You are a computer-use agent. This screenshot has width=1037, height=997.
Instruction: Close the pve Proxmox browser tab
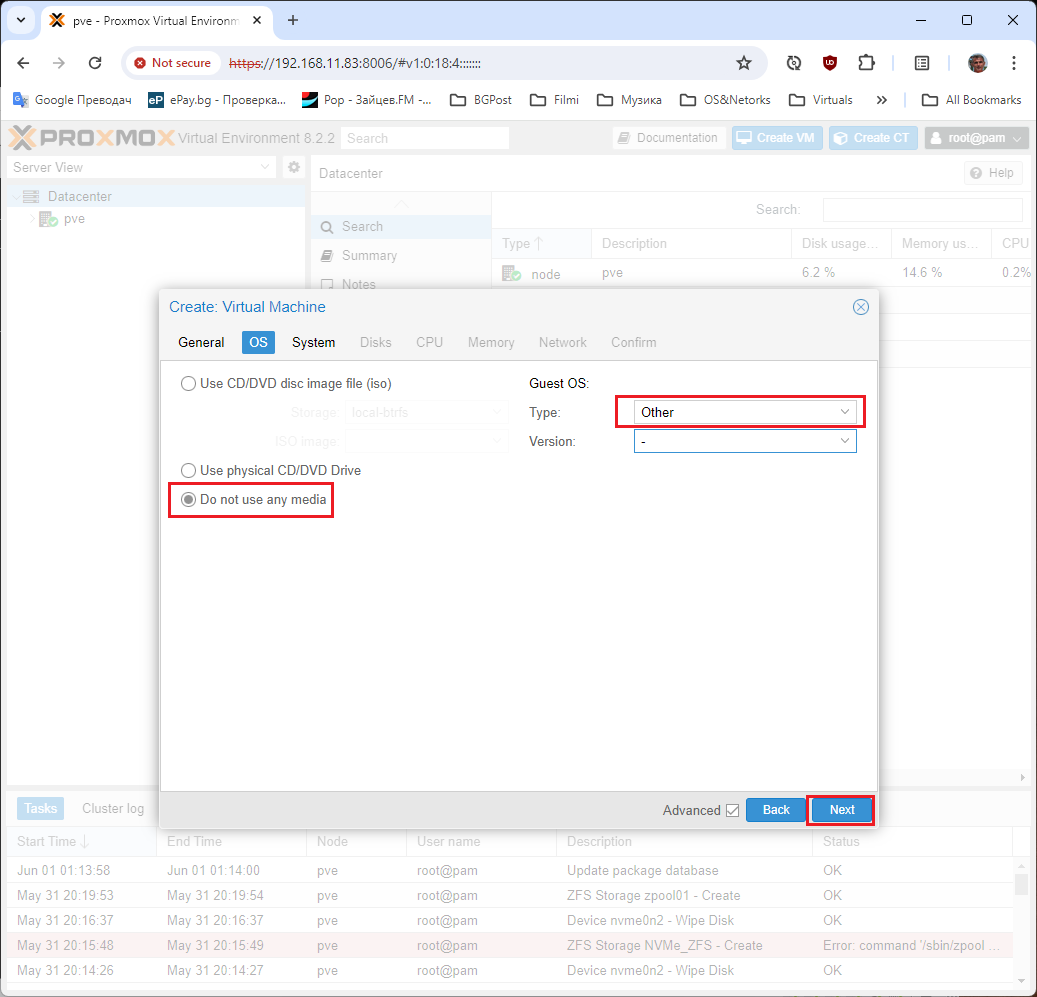(x=257, y=20)
